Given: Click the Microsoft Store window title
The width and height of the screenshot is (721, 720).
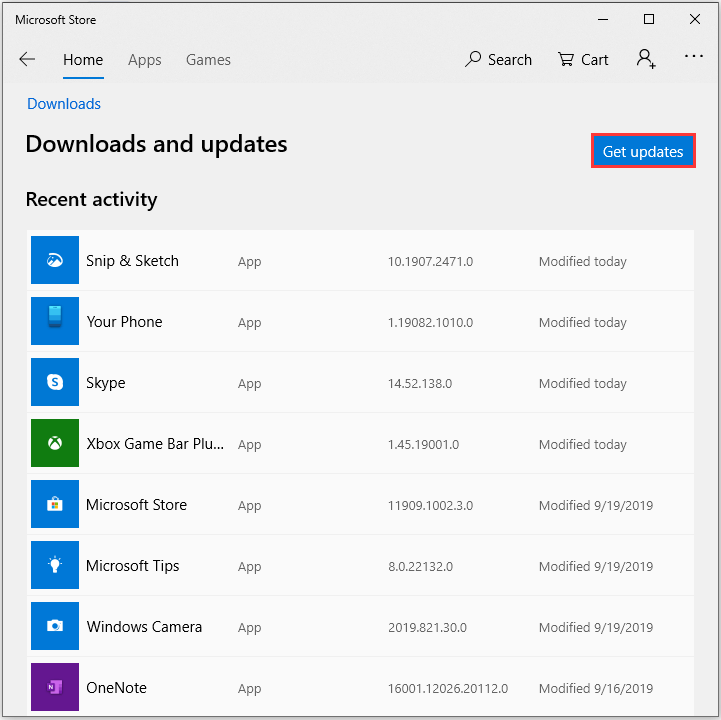Looking at the screenshot, I should pyautogui.click(x=56, y=20).
